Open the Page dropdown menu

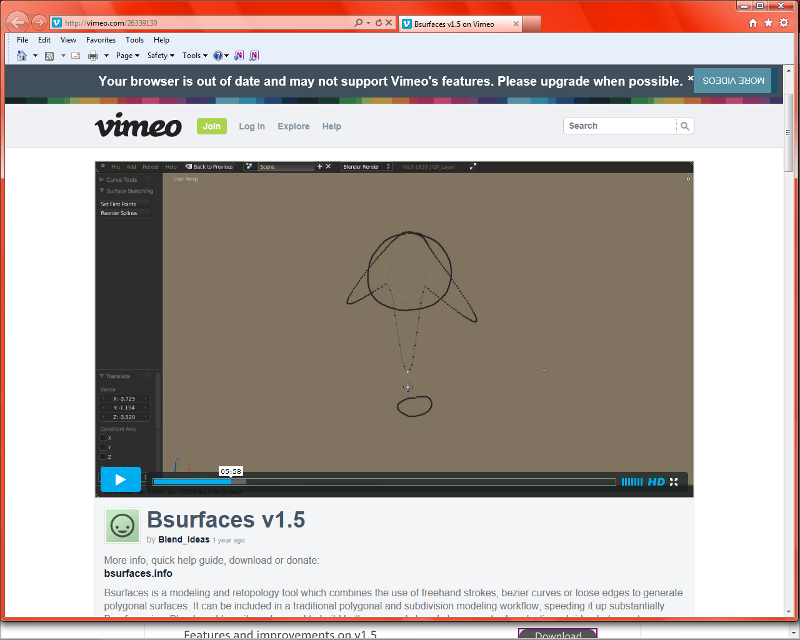click(128, 56)
